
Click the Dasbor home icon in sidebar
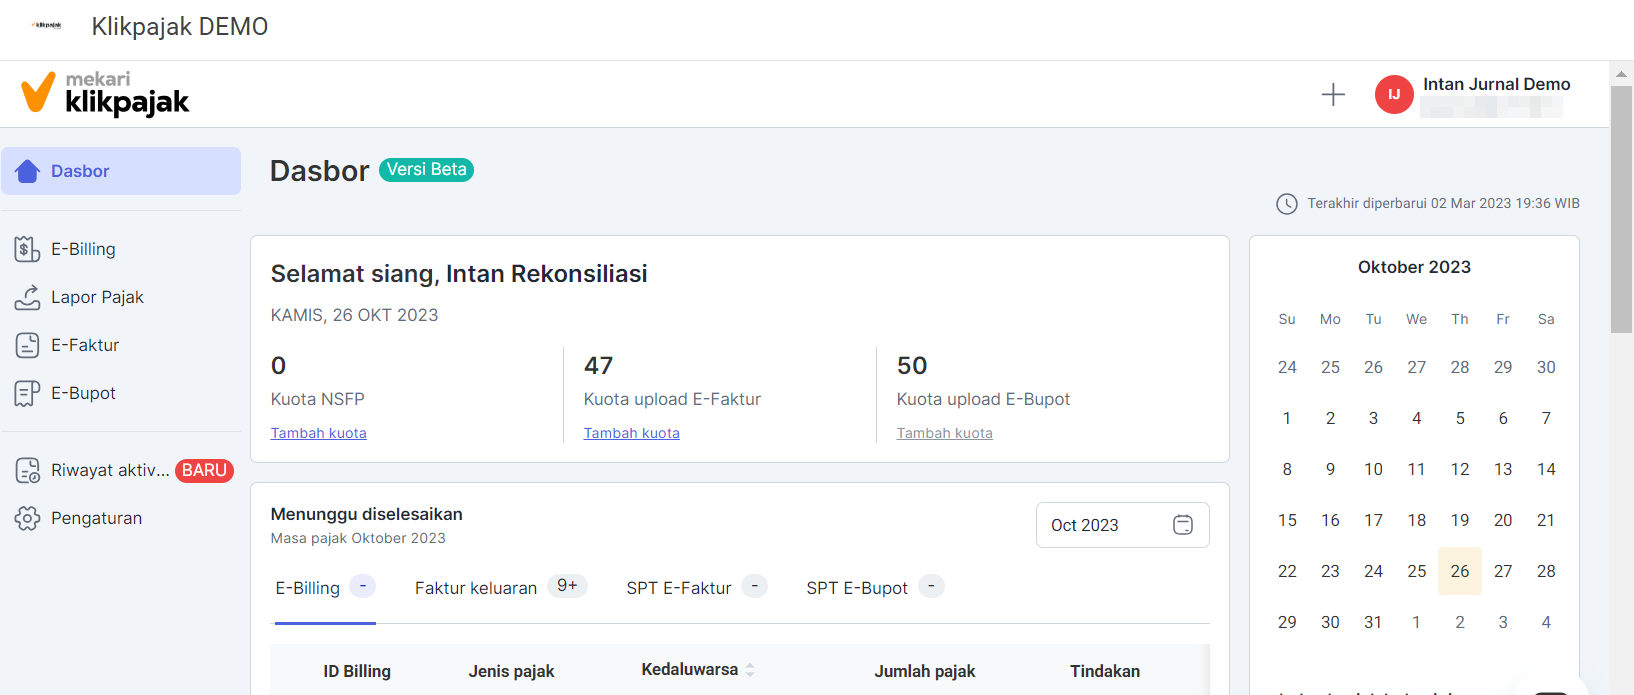point(28,171)
